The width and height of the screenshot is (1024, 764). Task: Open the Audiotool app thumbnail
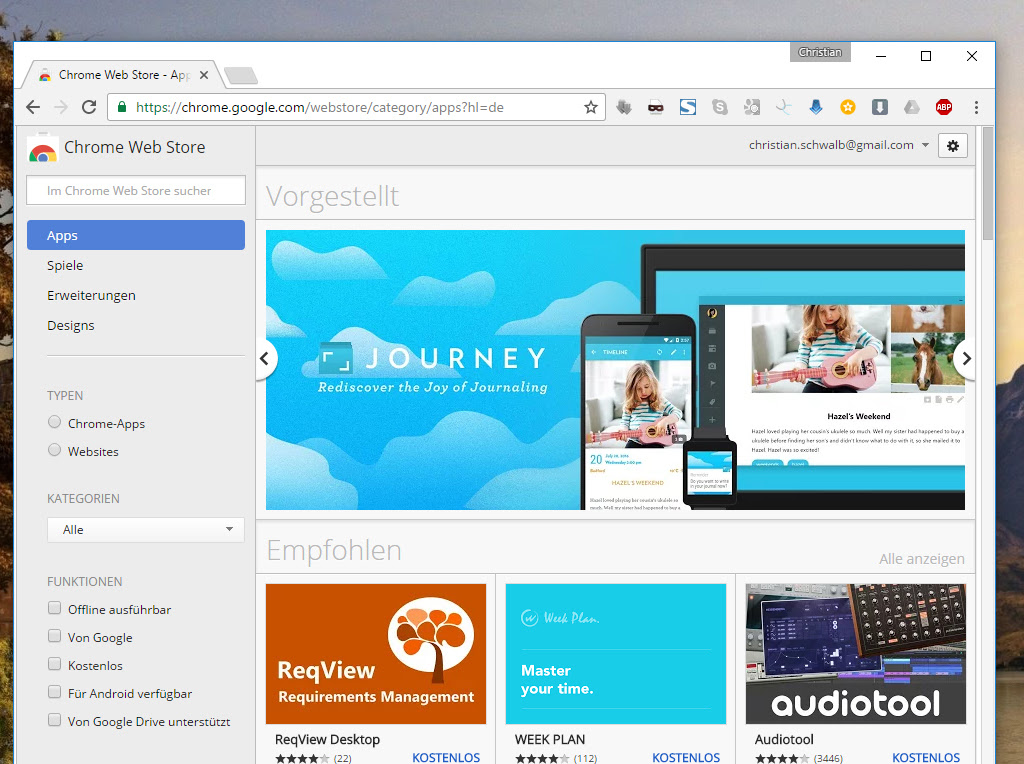856,654
